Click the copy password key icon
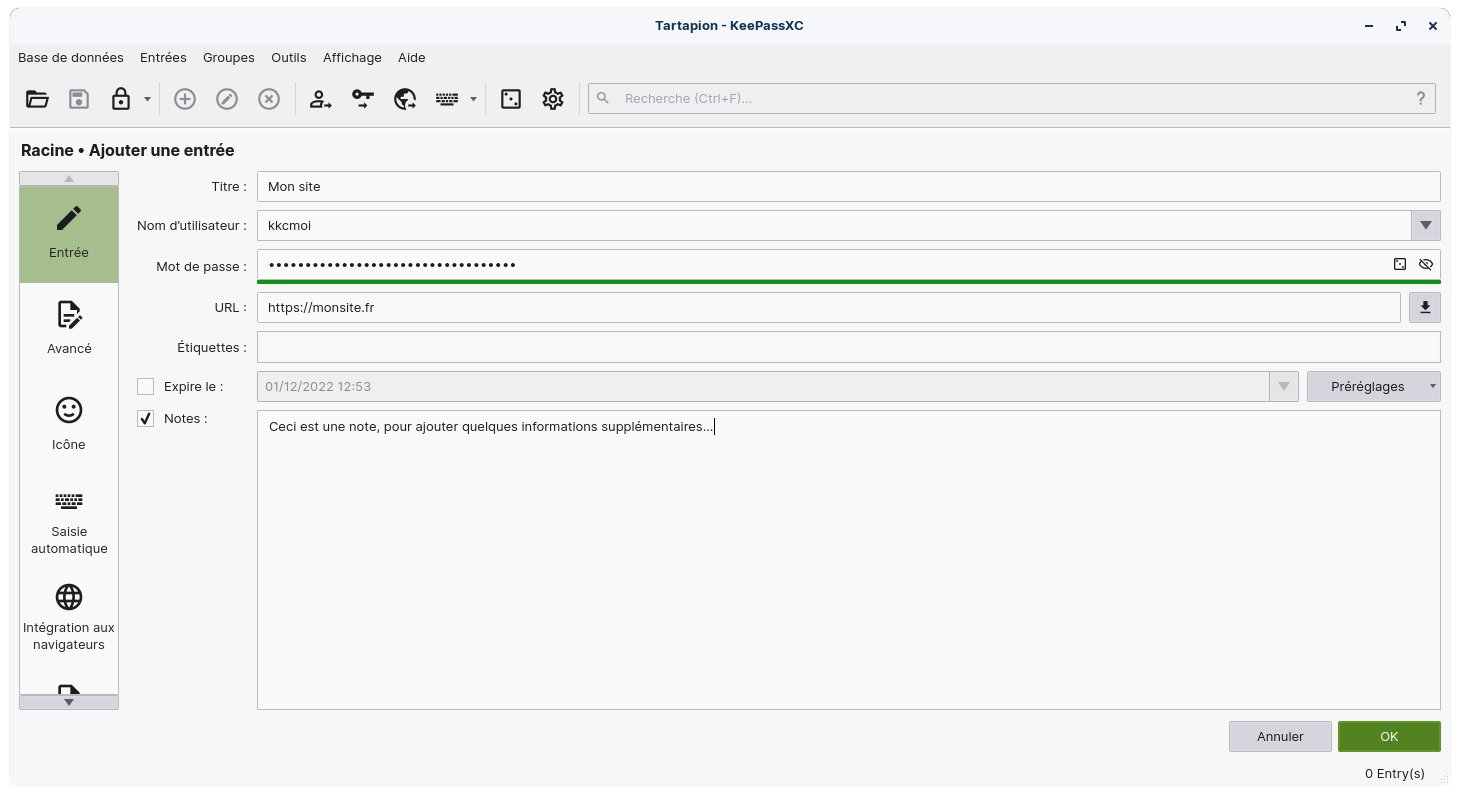This screenshot has height=795, width=1460. pyautogui.click(x=362, y=98)
